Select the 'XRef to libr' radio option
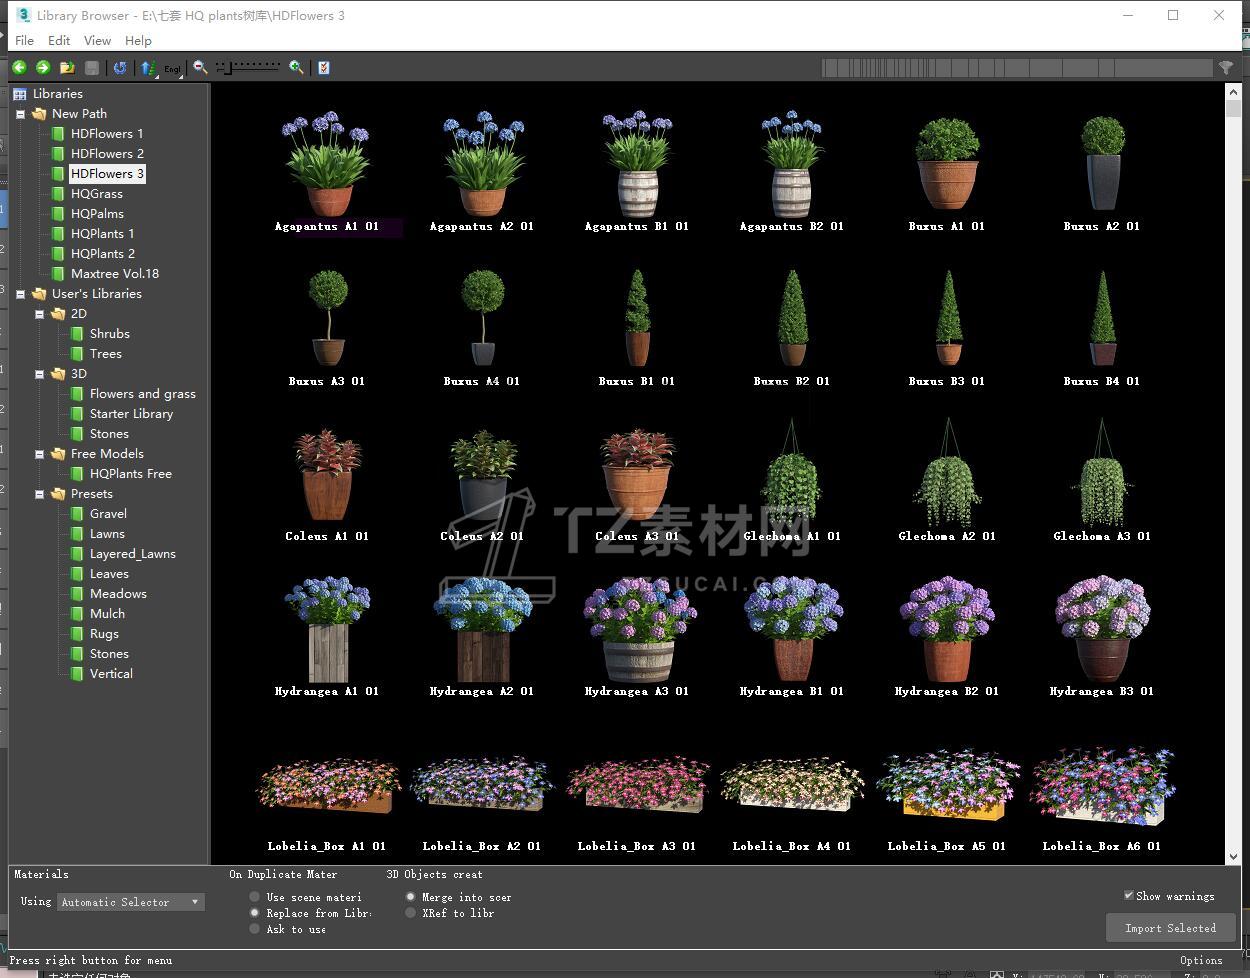Viewport: 1250px width, 978px height. [x=411, y=913]
